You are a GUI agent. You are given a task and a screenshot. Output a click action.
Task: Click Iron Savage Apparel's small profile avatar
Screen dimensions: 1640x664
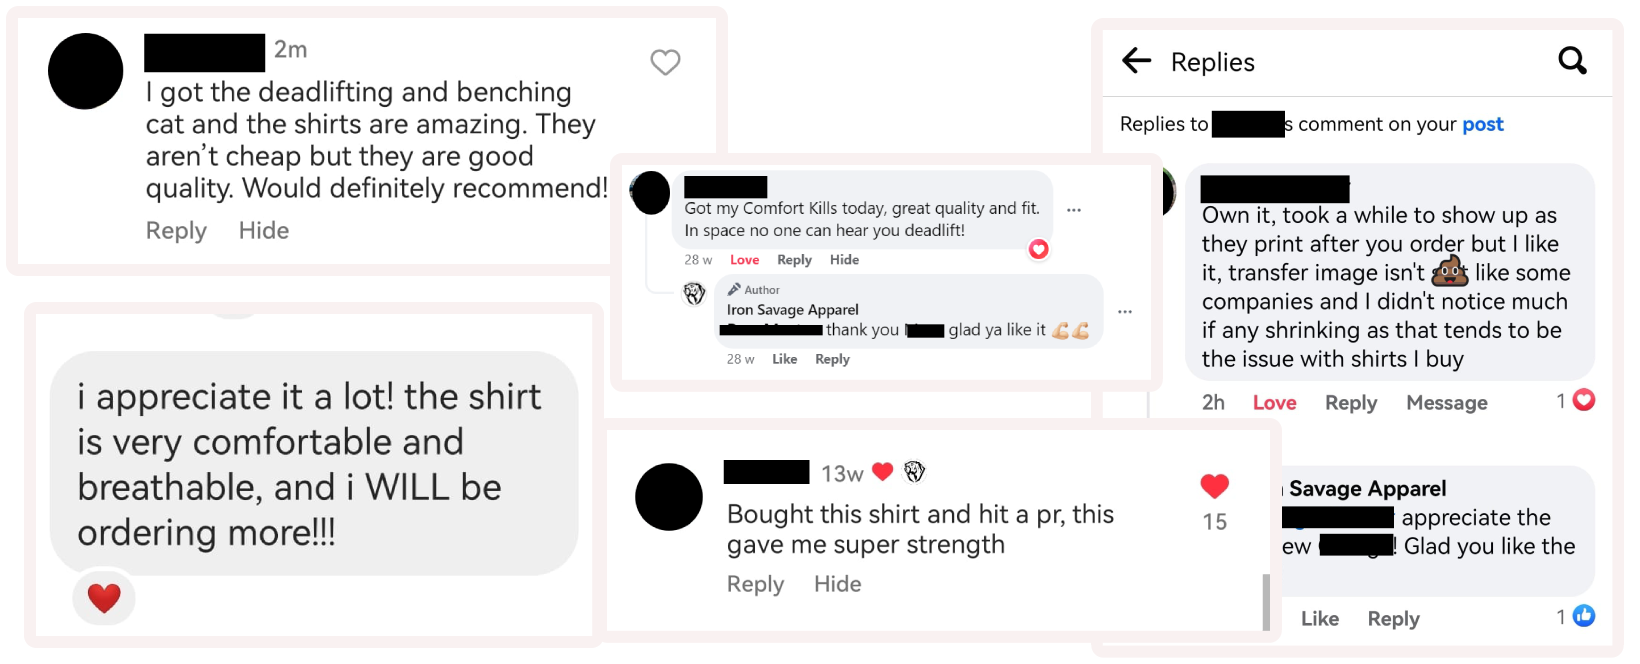[x=694, y=294]
